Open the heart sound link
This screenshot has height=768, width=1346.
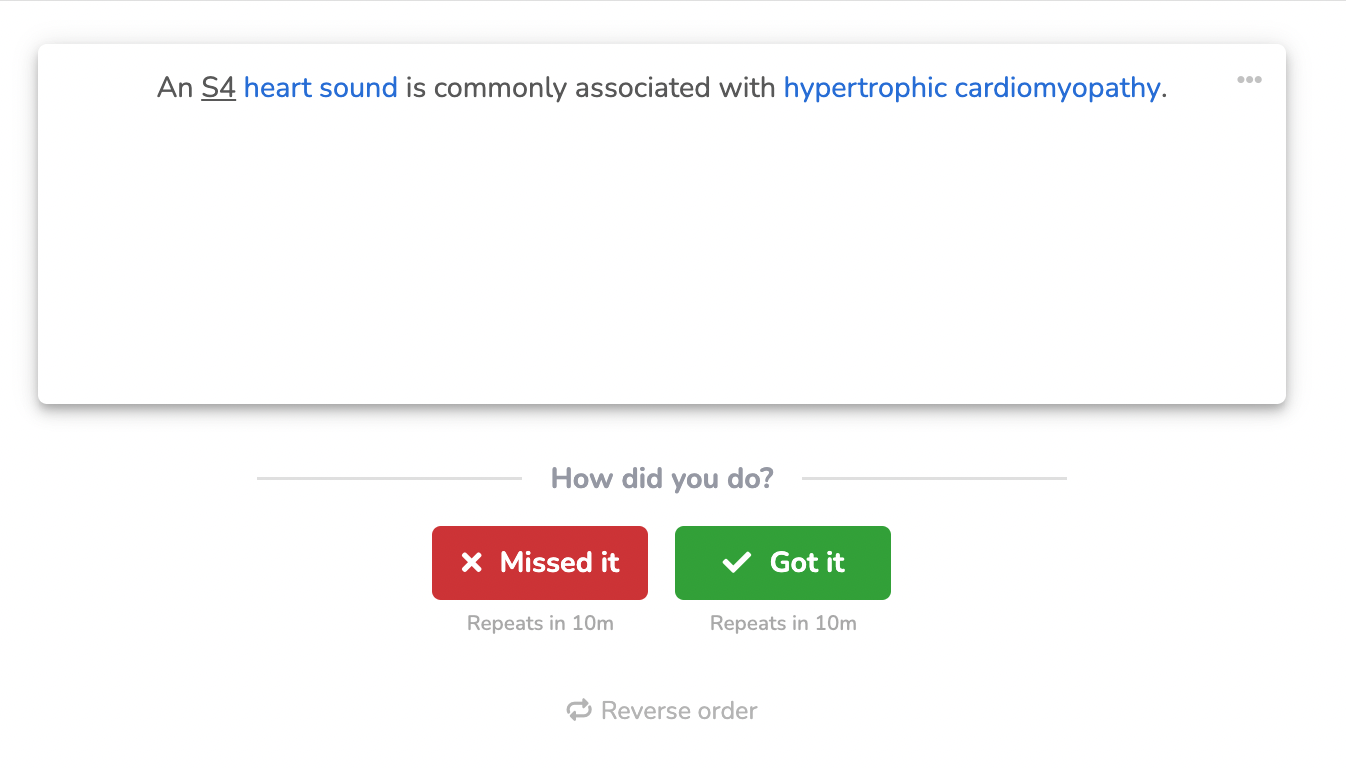(320, 88)
